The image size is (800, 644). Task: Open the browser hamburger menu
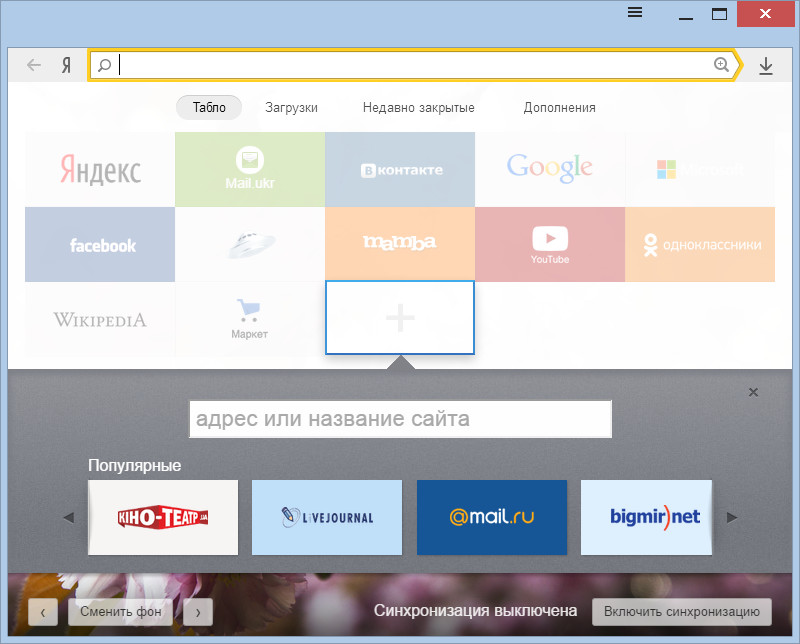635,12
